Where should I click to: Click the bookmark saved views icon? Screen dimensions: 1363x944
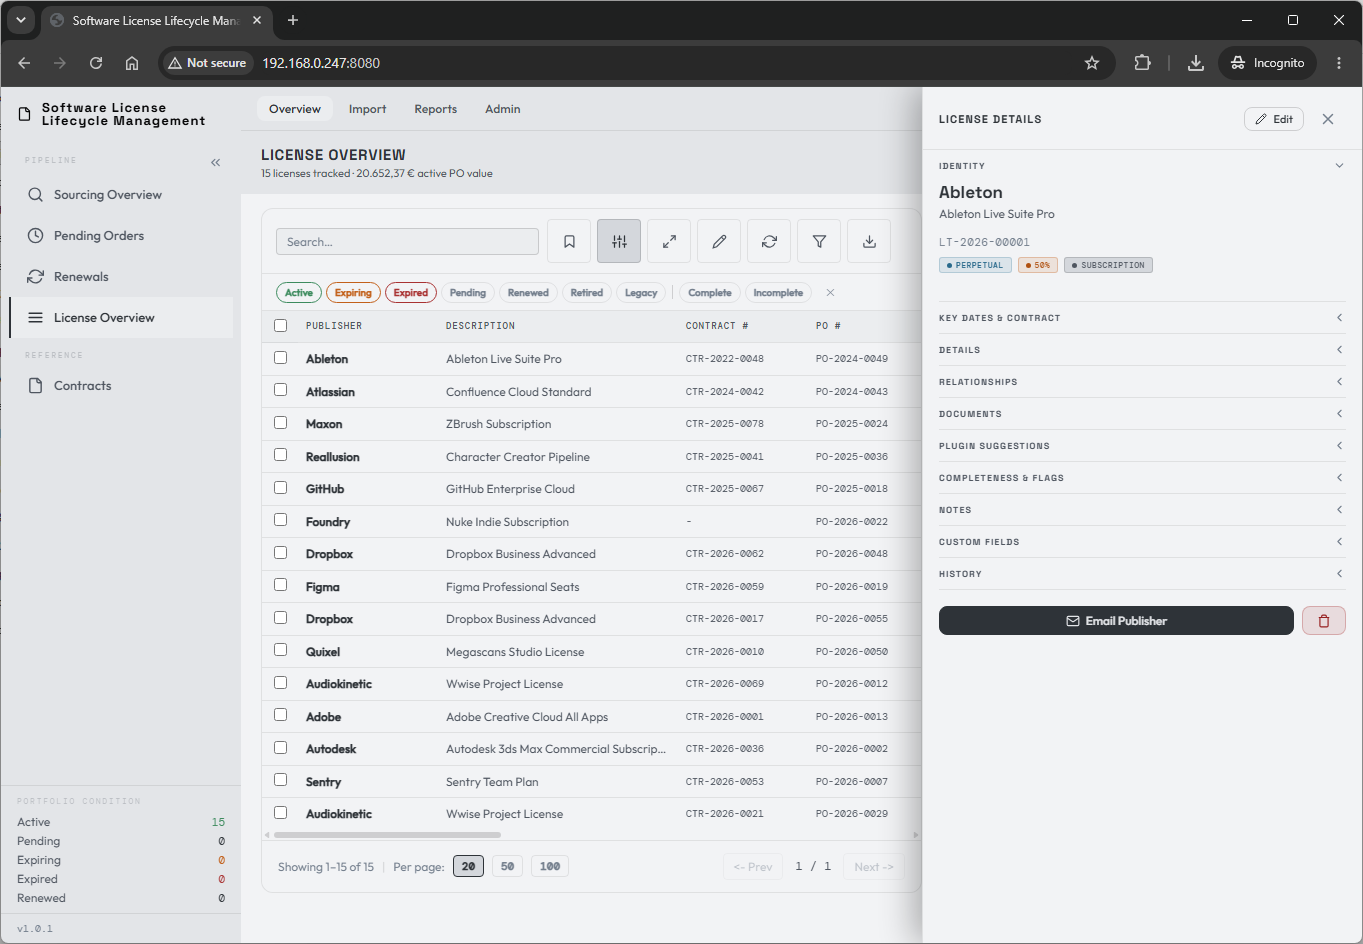pyautogui.click(x=569, y=241)
